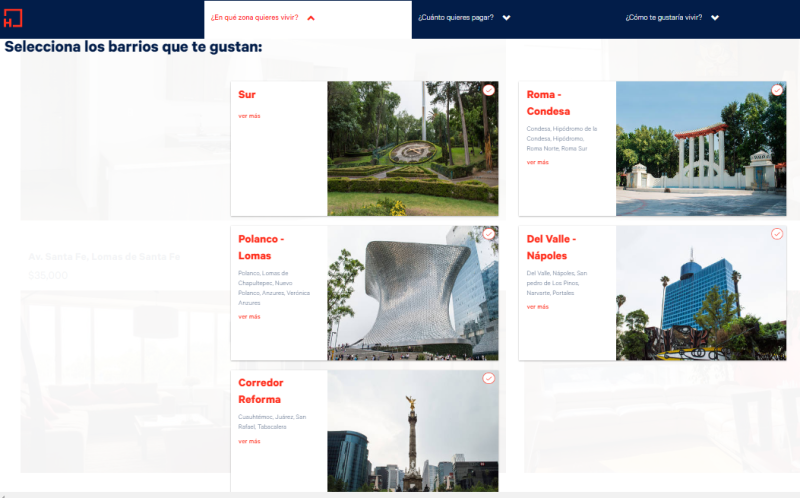Click 'ver más' under Corredor Reforma
The image size is (800, 498).
click(x=249, y=441)
